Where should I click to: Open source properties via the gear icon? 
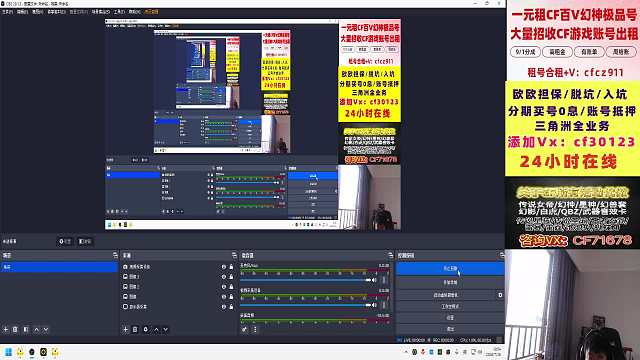[146, 329]
